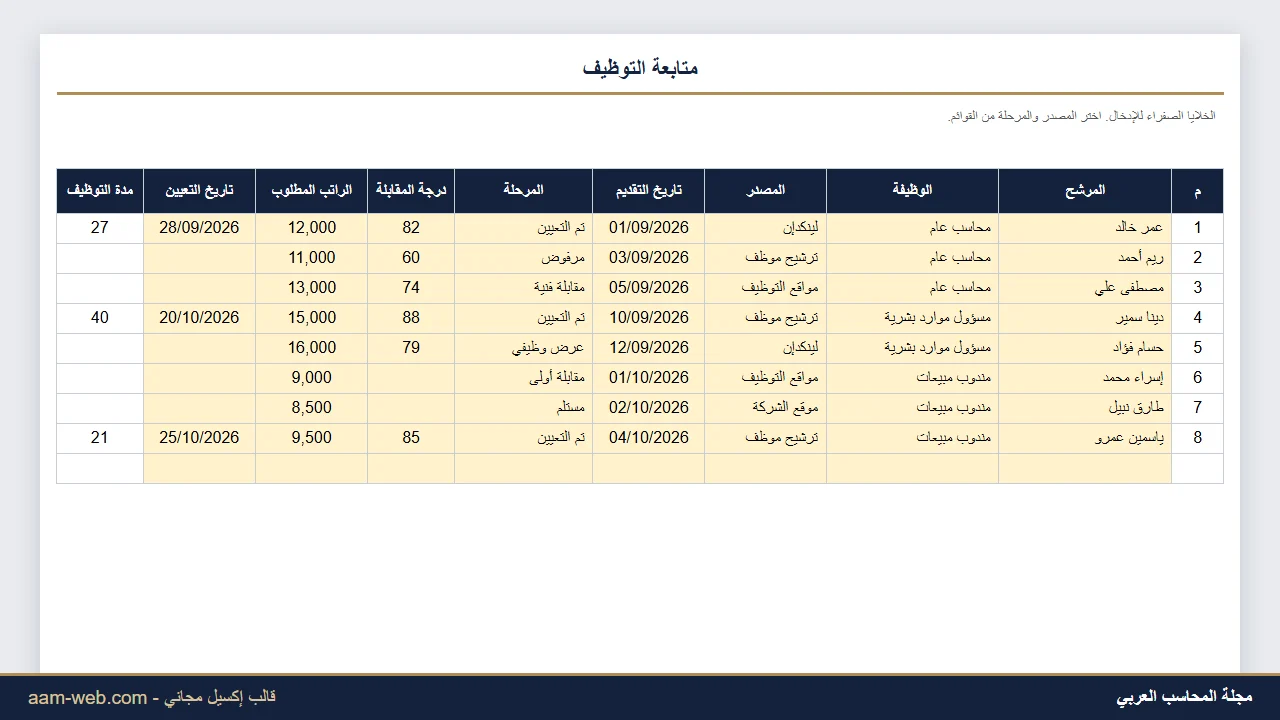Click the aam-web.com link in the footer
This screenshot has width=1280, height=720.
[x=87, y=698]
